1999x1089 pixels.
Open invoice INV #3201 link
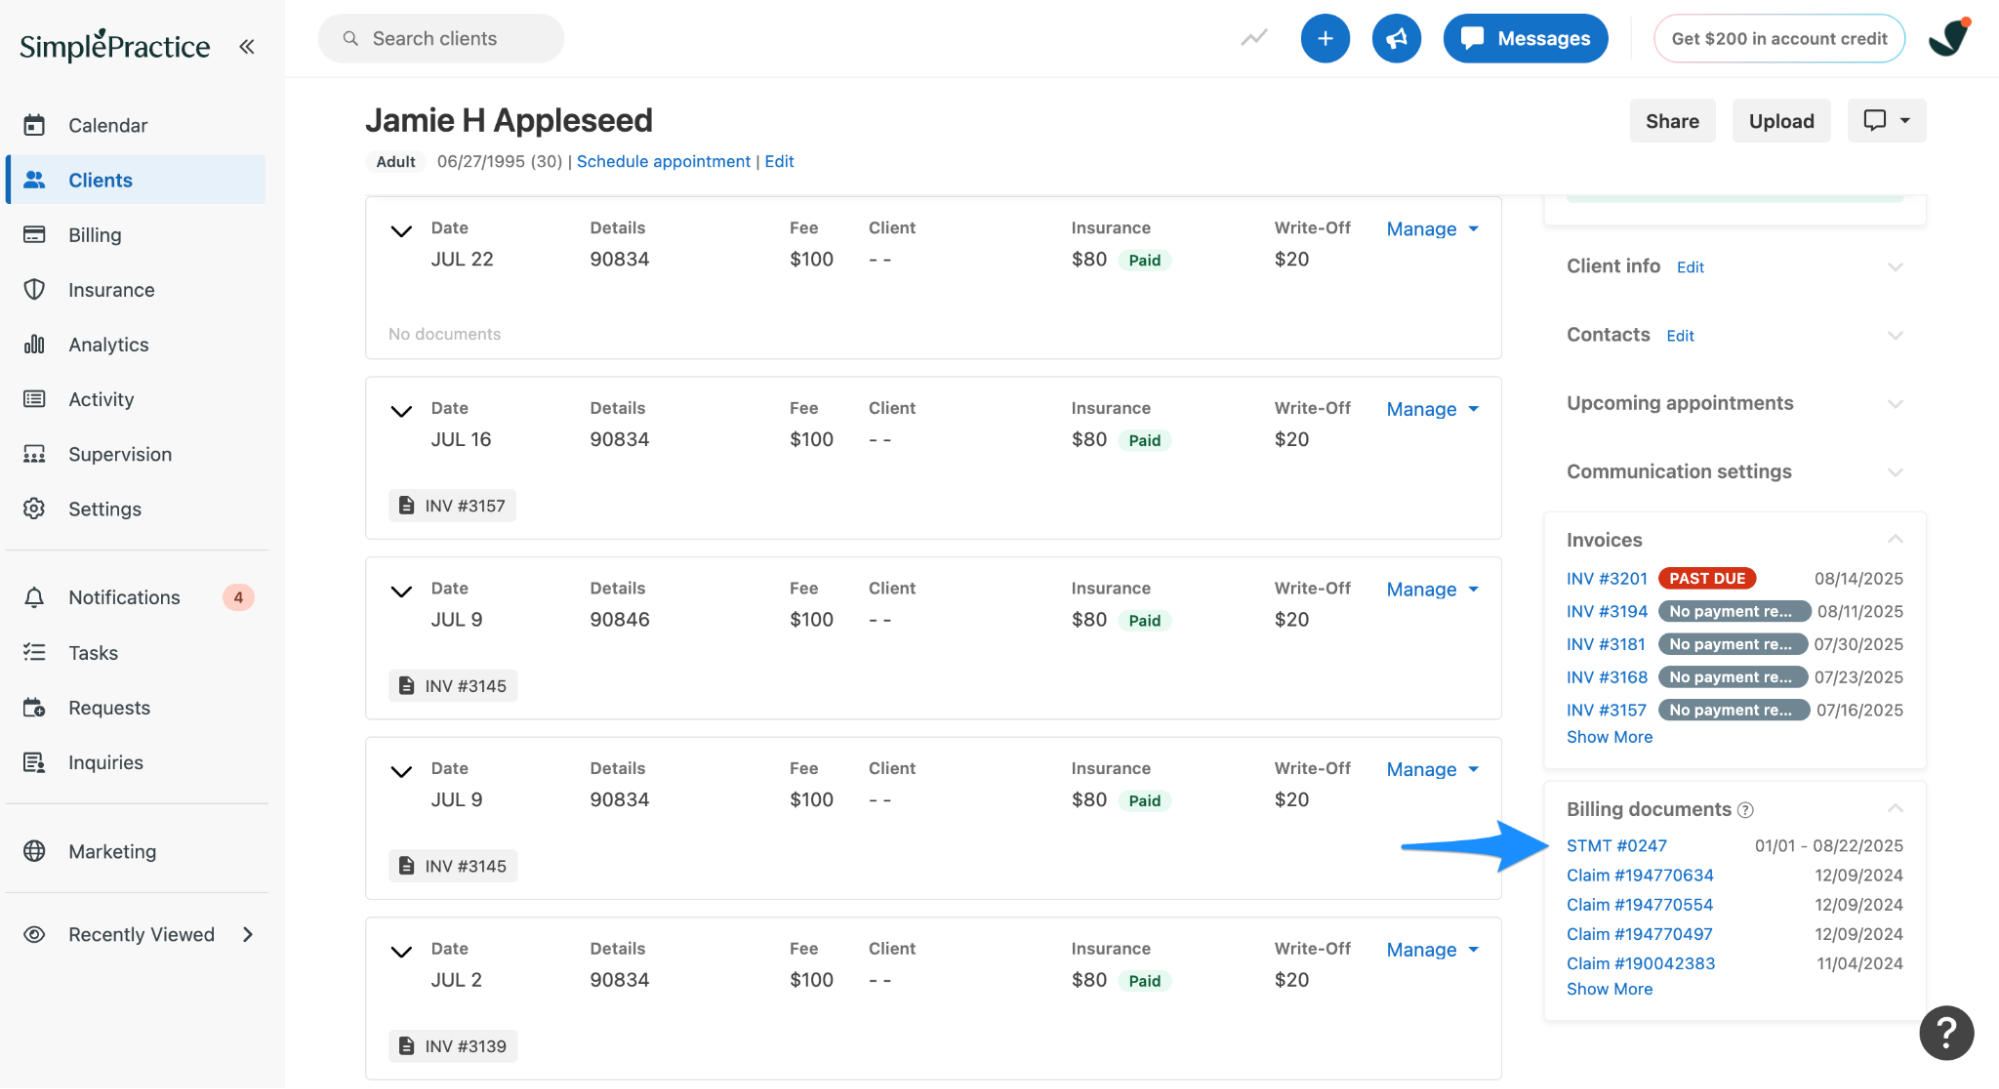click(1606, 578)
